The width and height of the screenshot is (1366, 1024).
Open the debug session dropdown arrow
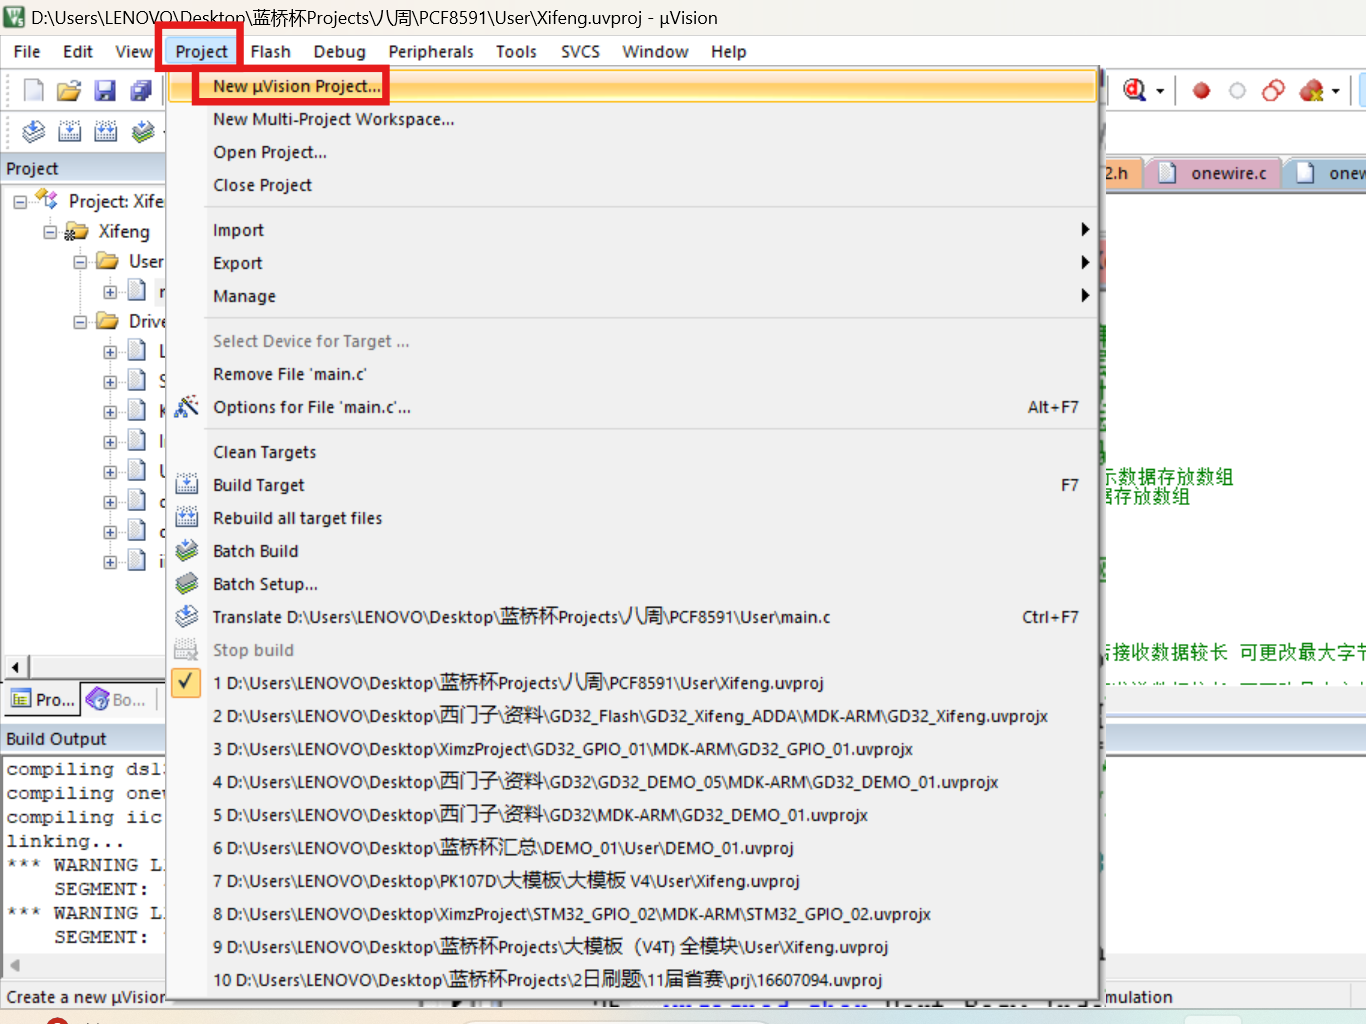1160,92
